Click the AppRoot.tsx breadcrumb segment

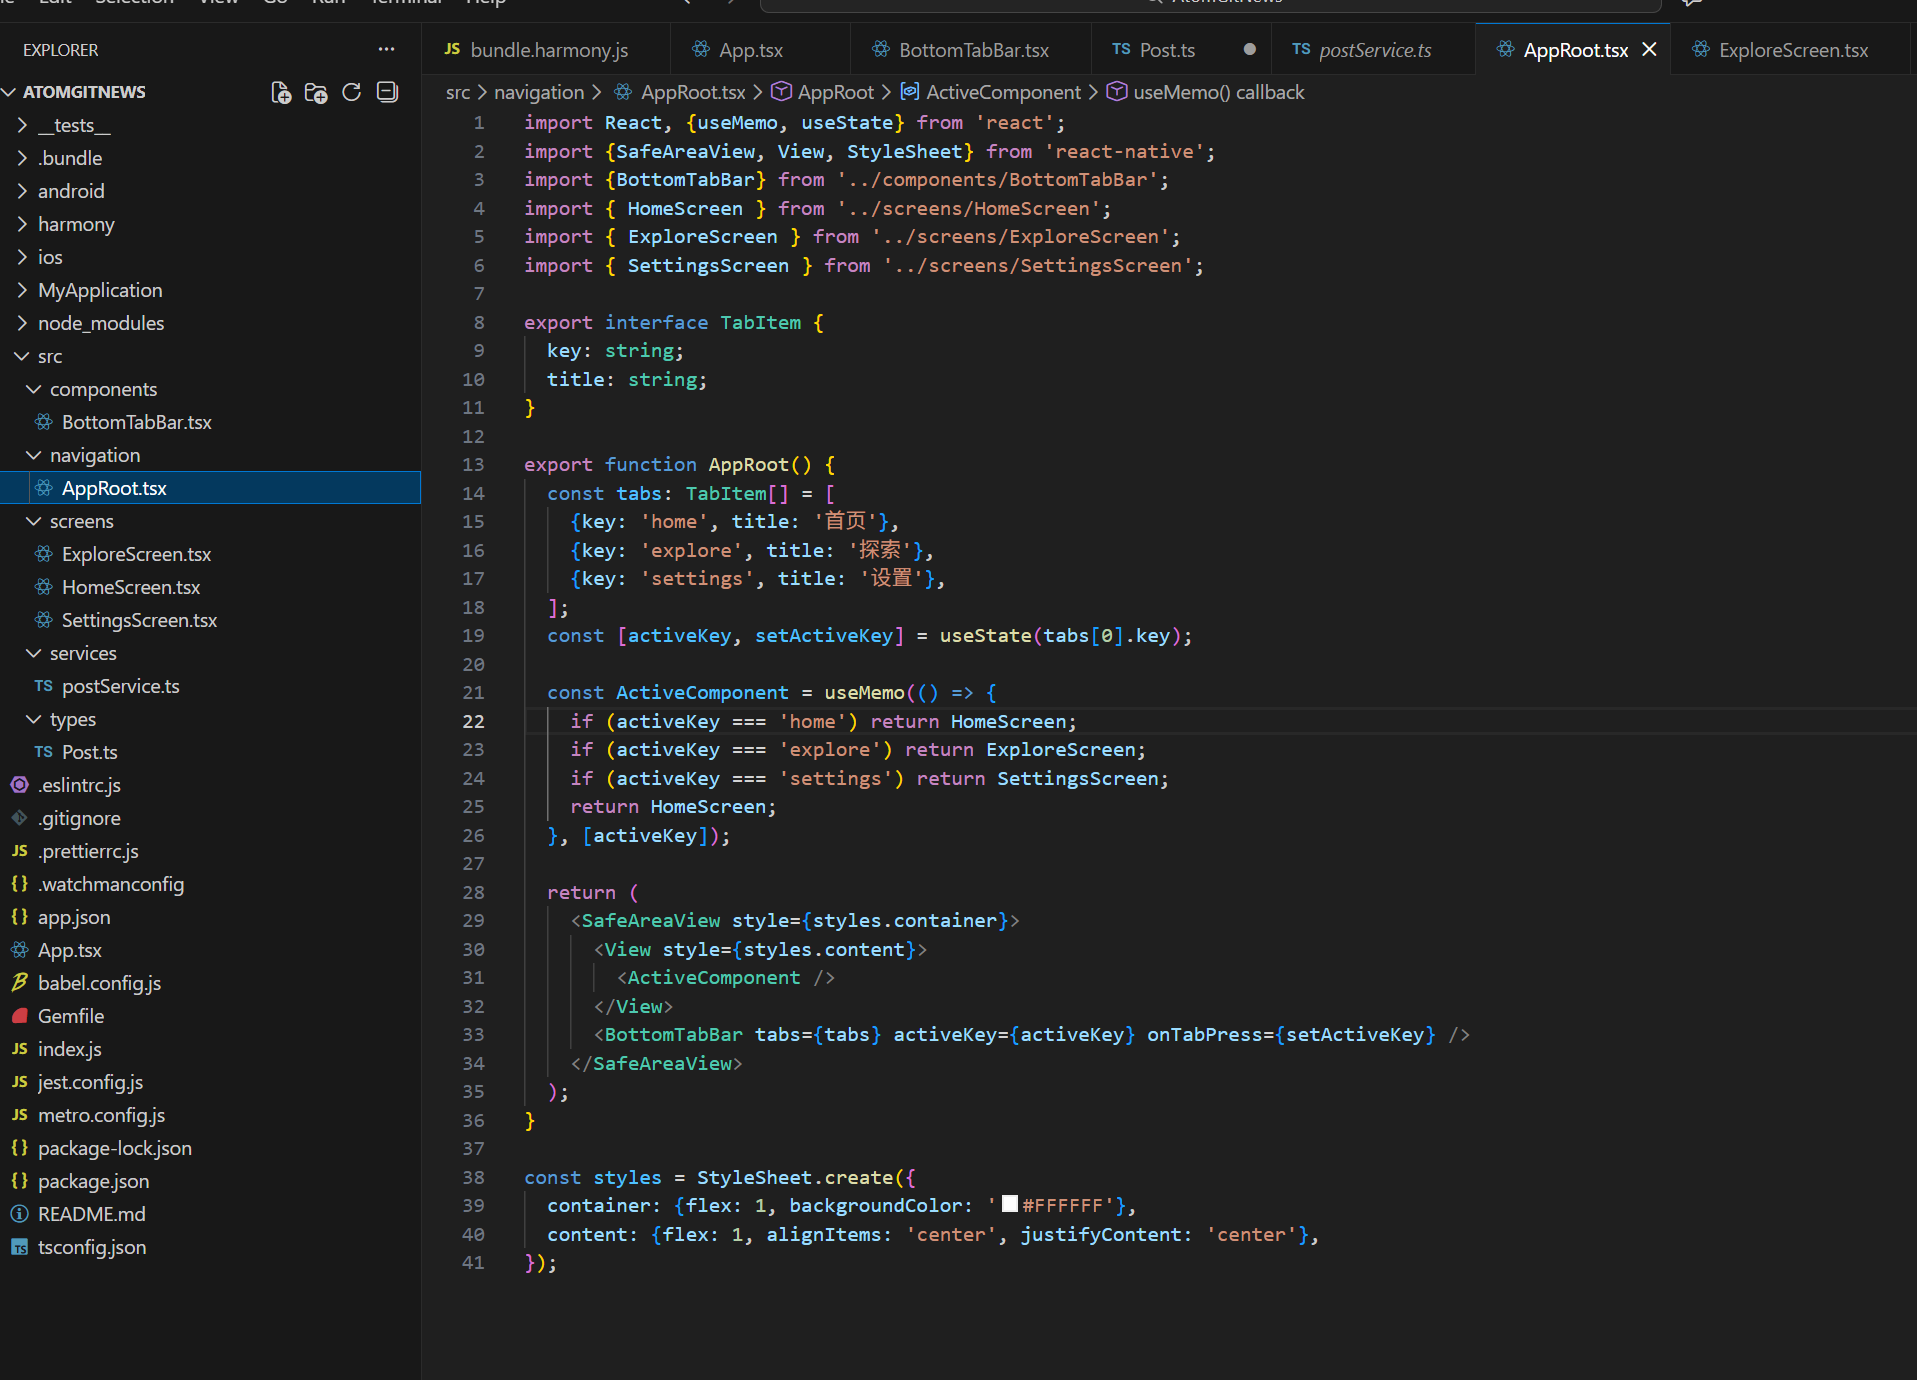(x=693, y=92)
